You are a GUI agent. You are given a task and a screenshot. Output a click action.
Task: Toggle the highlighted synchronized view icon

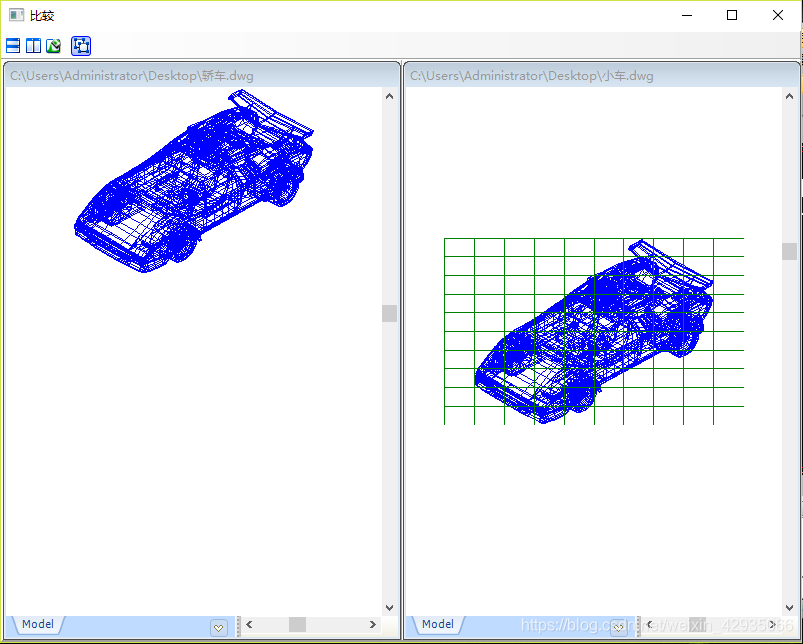point(81,46)
